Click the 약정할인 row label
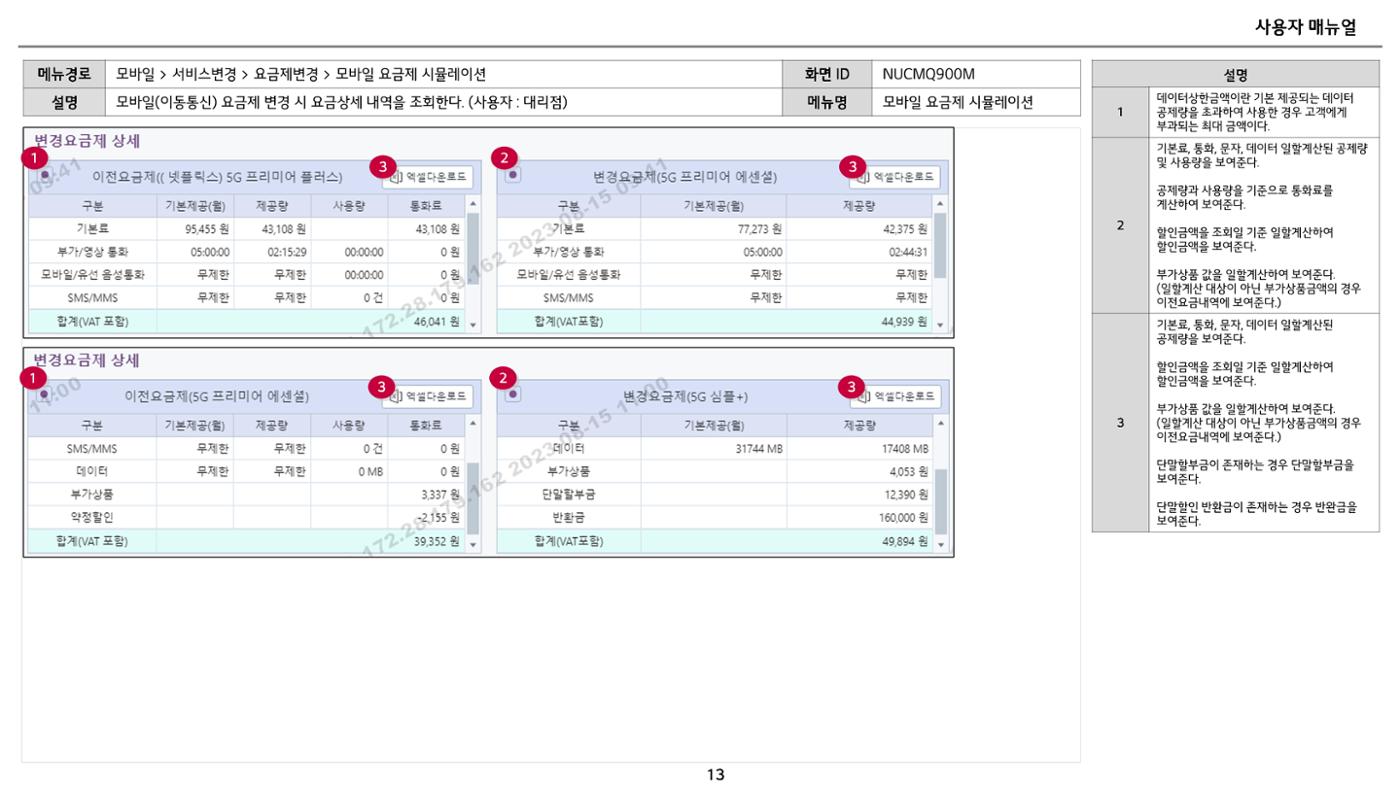 [92, 518]
